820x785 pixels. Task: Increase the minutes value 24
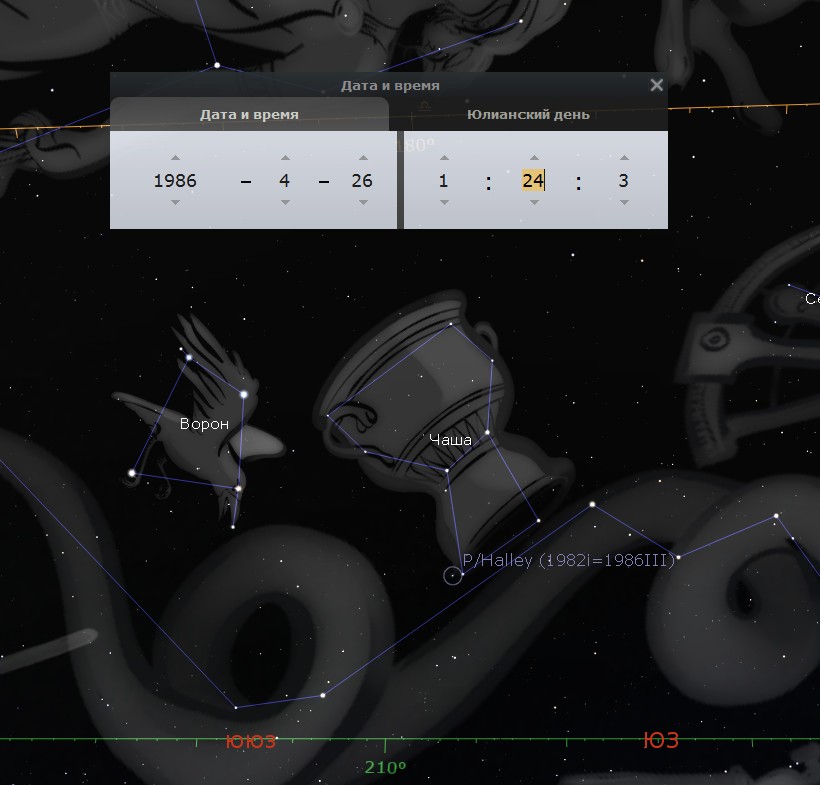pos(534,157)
